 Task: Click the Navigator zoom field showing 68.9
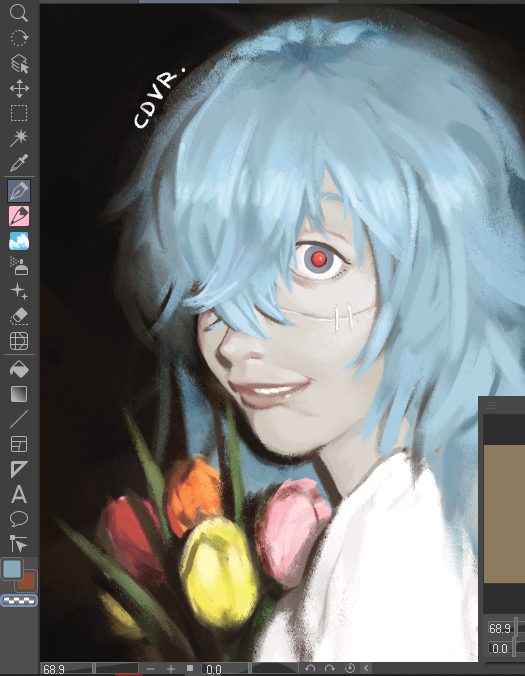tap(500, 628)
